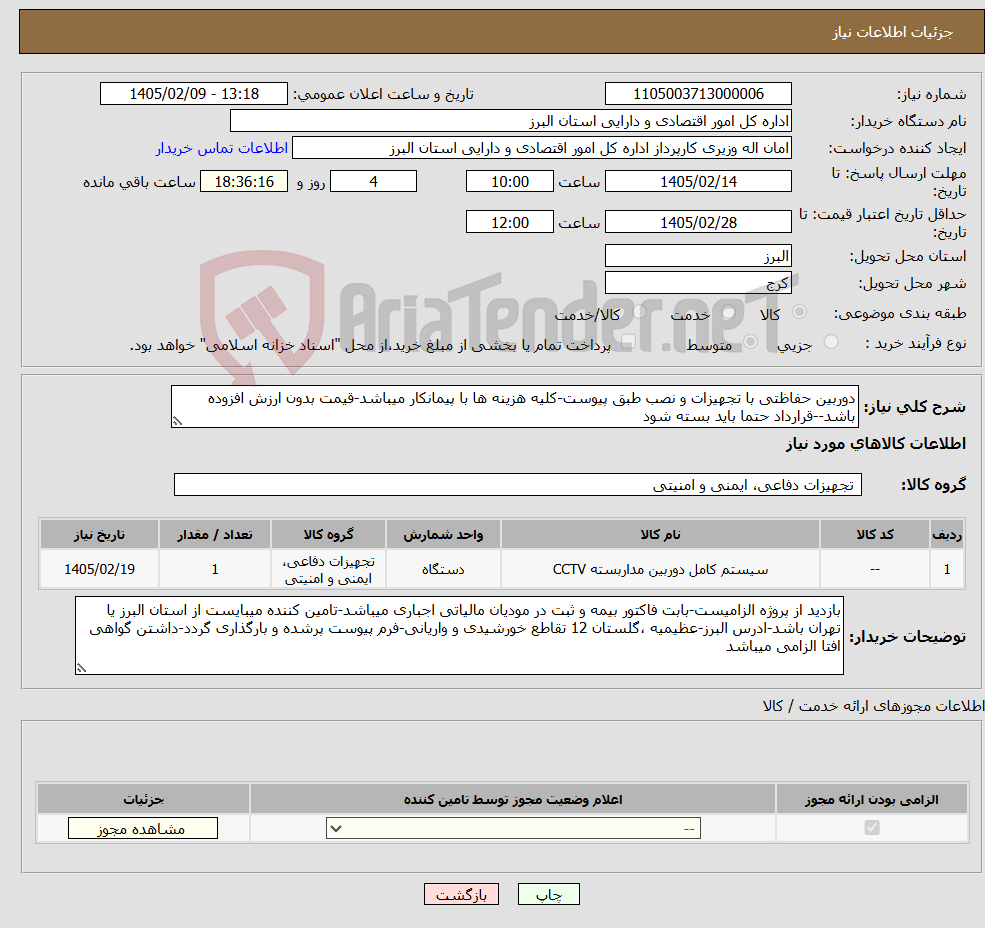Click the deadline time field 10:00

(x=509, y=182)
